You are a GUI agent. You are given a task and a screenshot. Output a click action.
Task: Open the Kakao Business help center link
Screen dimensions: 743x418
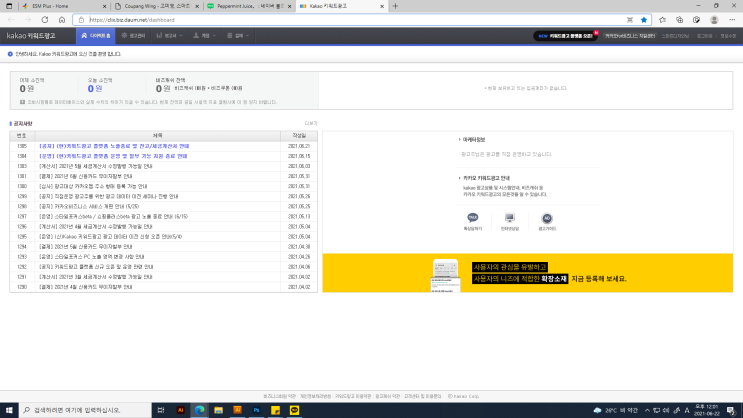tap(629, 36)
